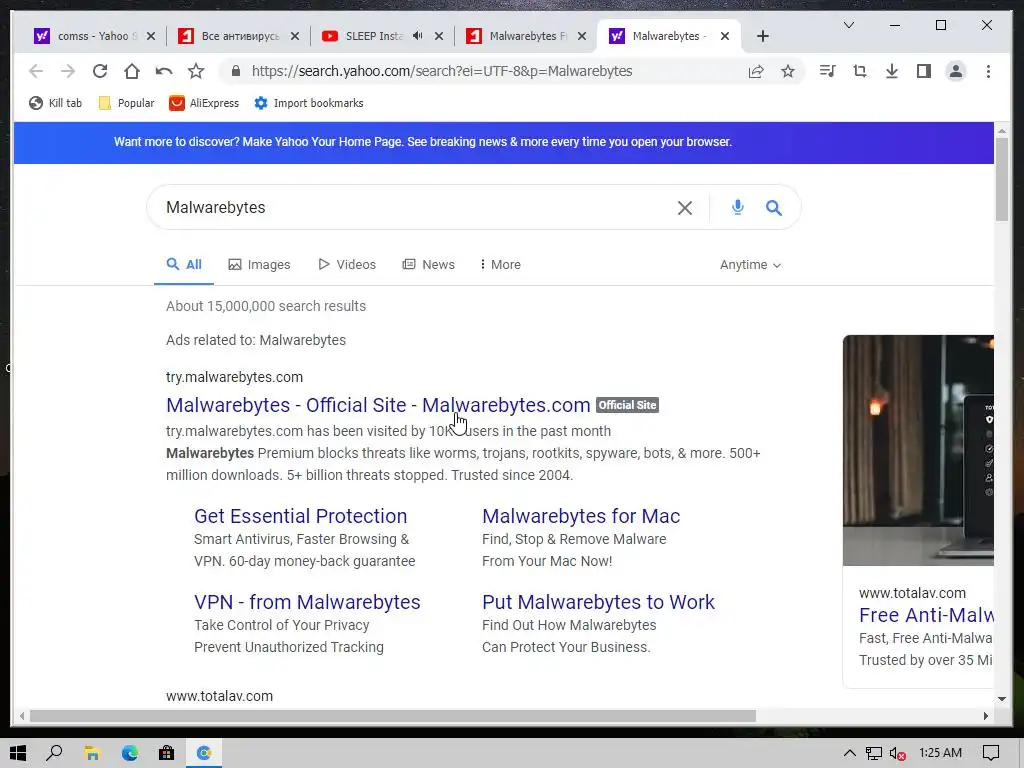Show hidden system tray icons
Image resolution: width=1024 pixels, height=768 pixels.
tap(849, 753)
